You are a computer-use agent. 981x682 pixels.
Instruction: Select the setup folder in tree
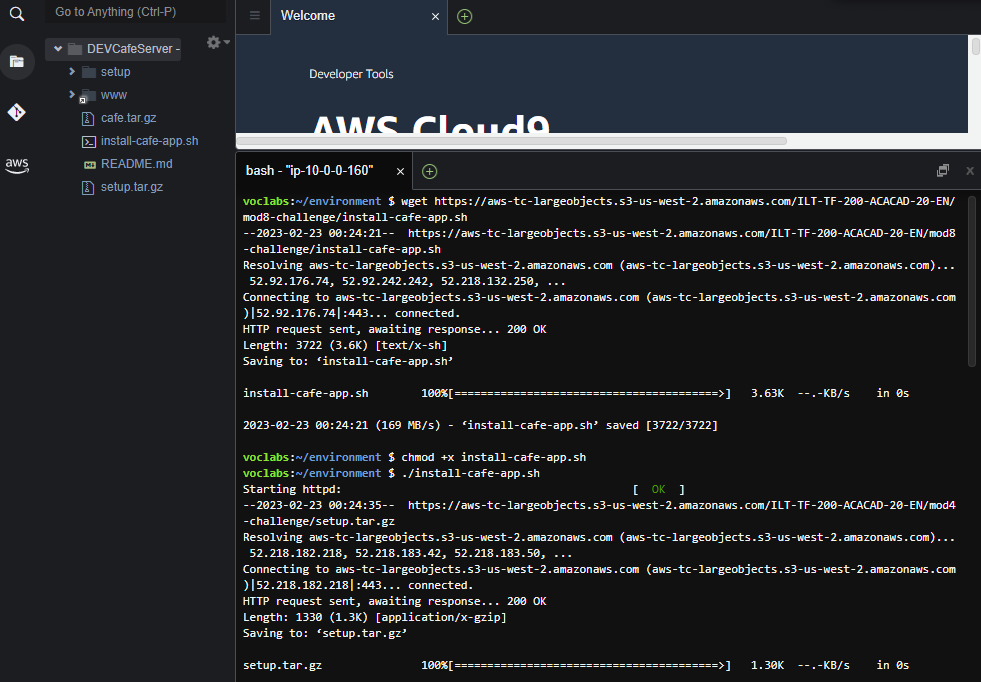pos(116,72)
